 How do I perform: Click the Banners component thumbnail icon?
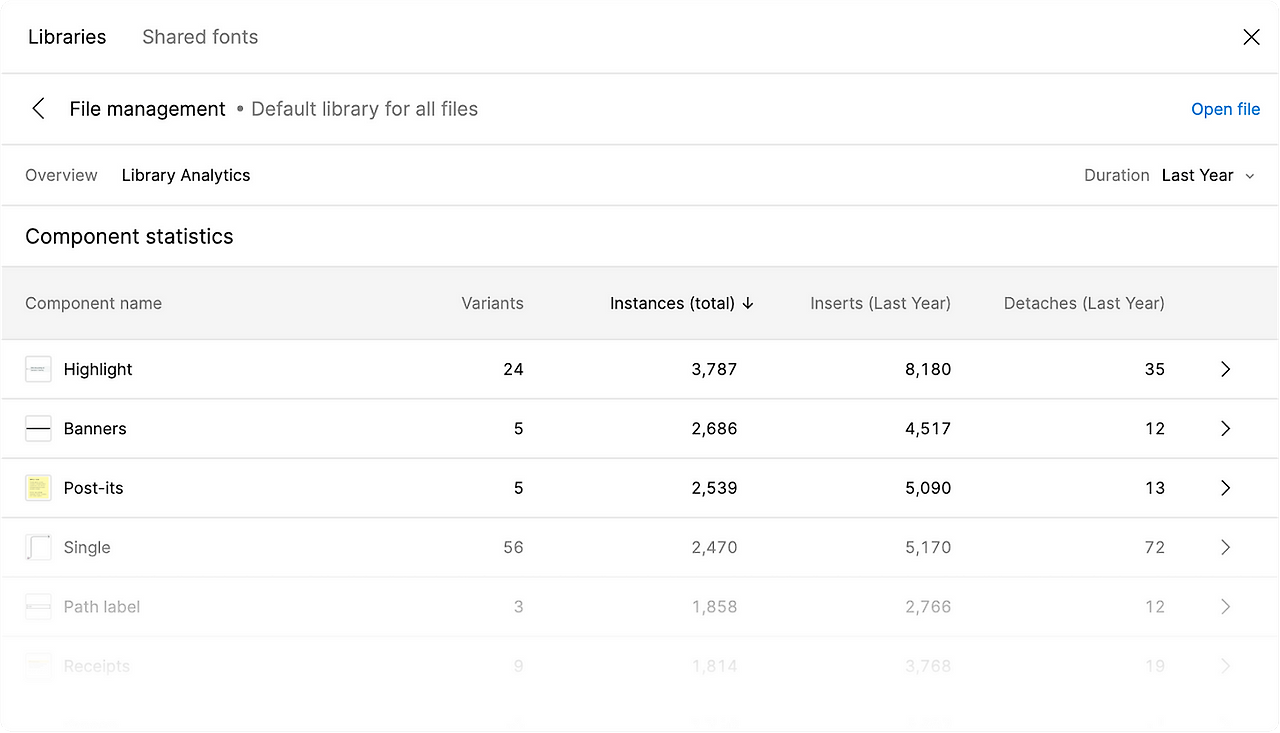(x=38, y=429)
